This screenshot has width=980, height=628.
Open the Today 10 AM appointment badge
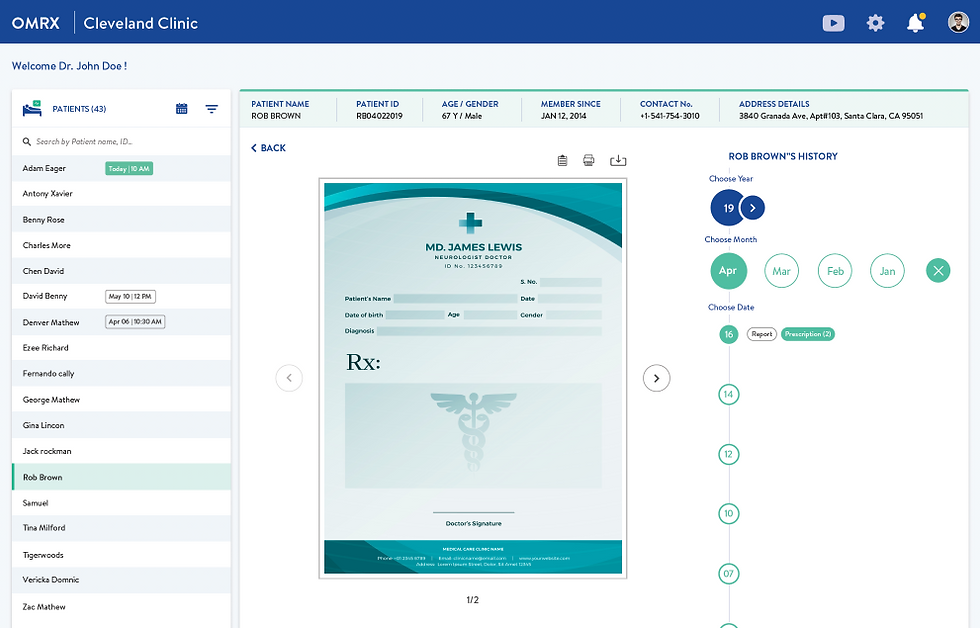pos(129,169)
